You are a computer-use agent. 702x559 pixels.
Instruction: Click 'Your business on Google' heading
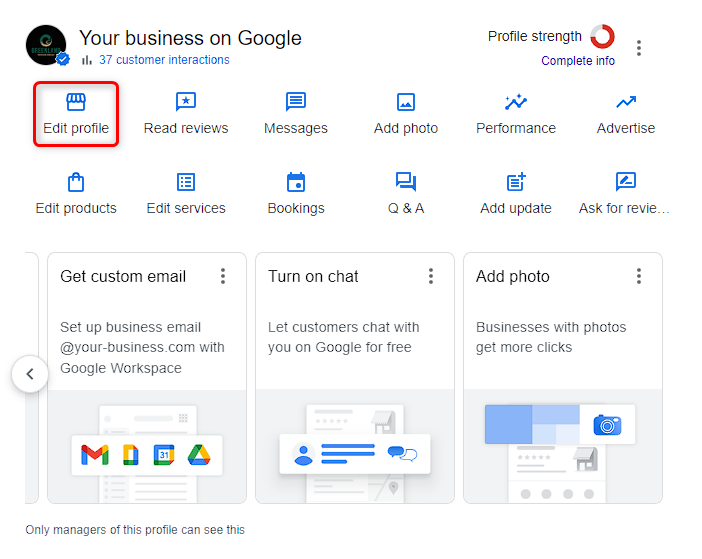(190, 38)
